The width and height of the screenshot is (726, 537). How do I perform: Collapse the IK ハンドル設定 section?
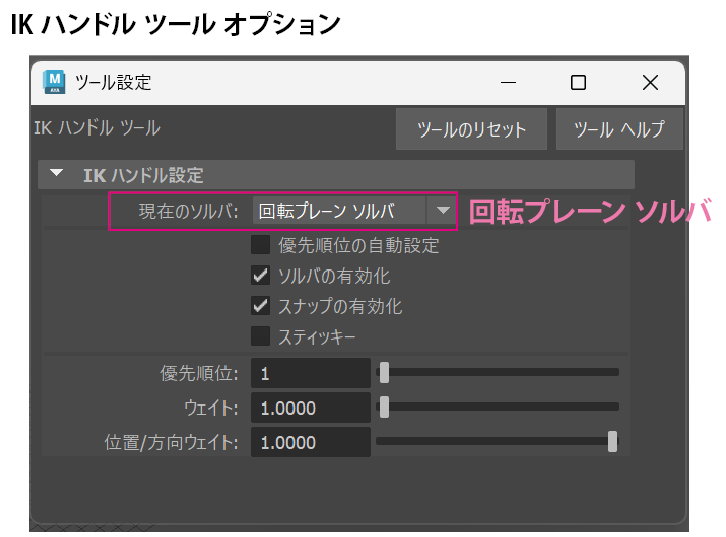coord(57,175)
